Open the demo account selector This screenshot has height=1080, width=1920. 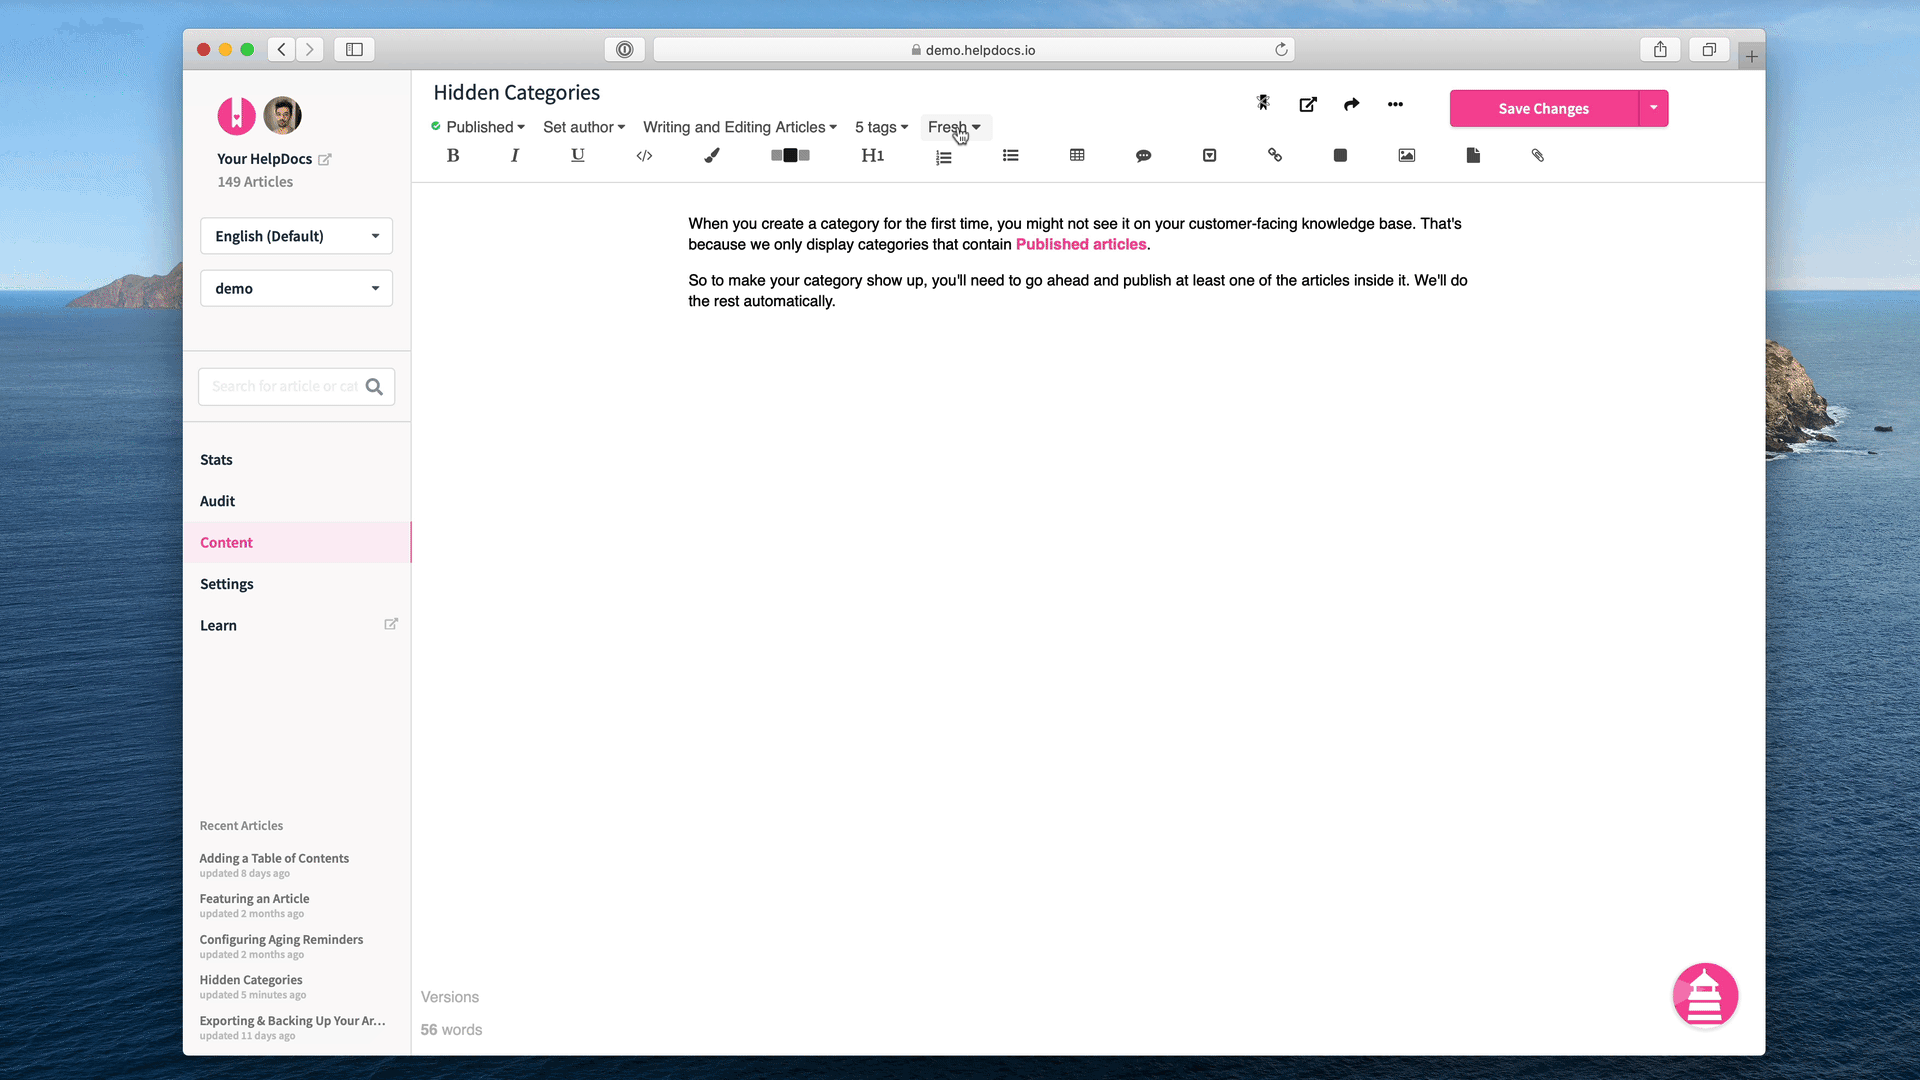(297, 288)
